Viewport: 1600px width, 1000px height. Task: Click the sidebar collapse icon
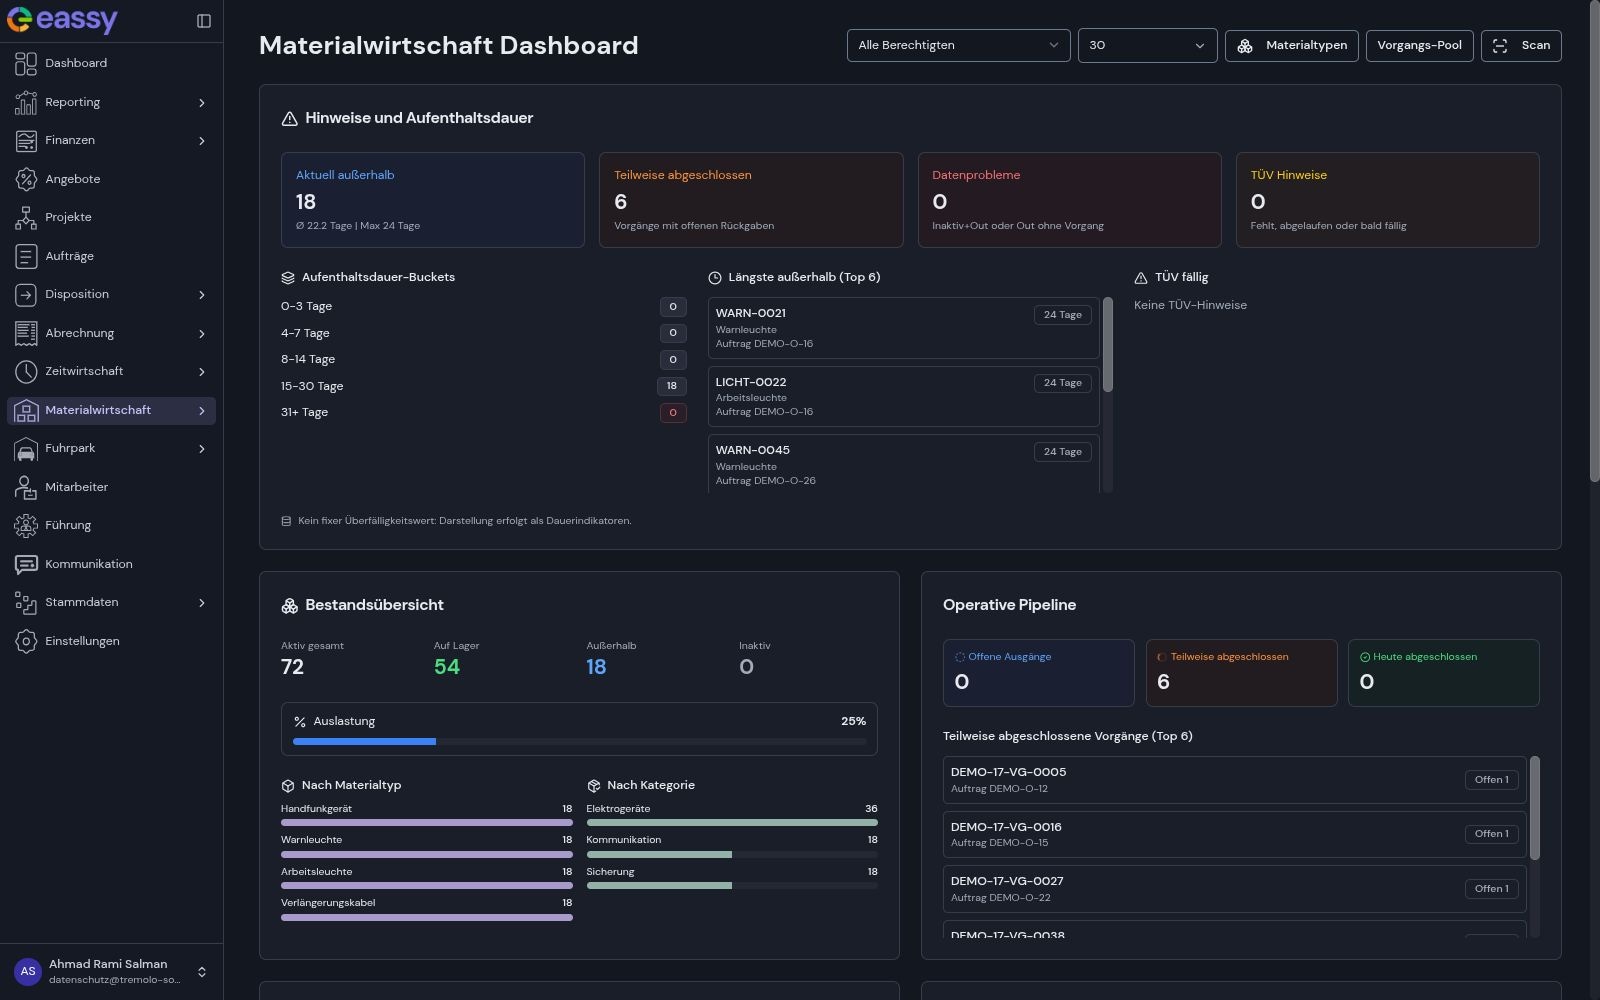[x=204, y=21]
